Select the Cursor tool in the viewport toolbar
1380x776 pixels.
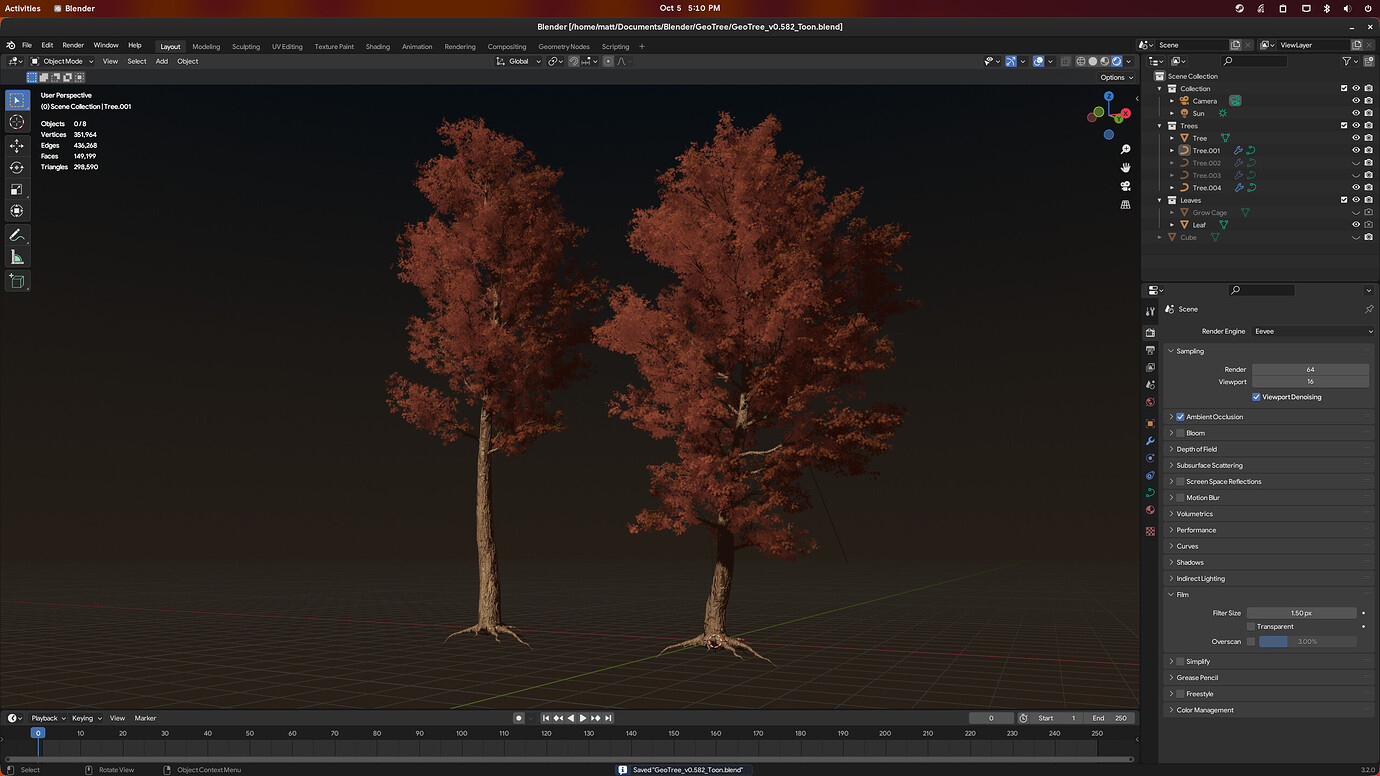(x=16, y=122)
